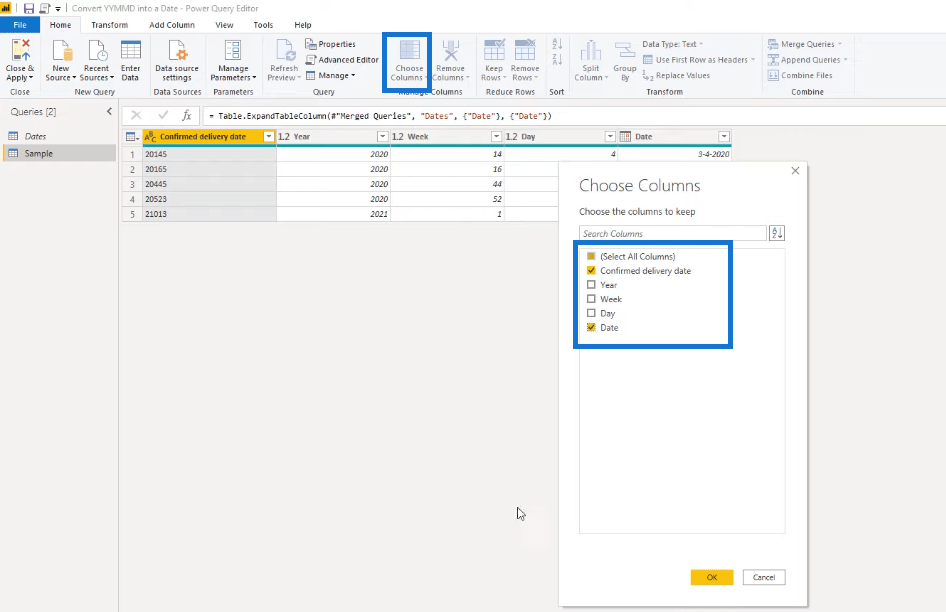Click the Date value 3-4-2020
Viewport: 946px width, 612px height.
[675, 154]
